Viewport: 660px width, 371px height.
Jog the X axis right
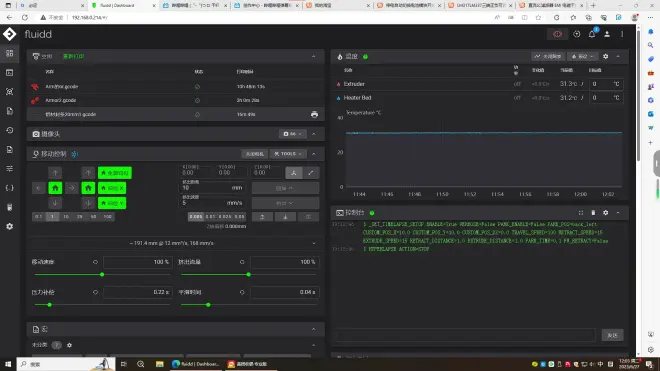[72, 188]
